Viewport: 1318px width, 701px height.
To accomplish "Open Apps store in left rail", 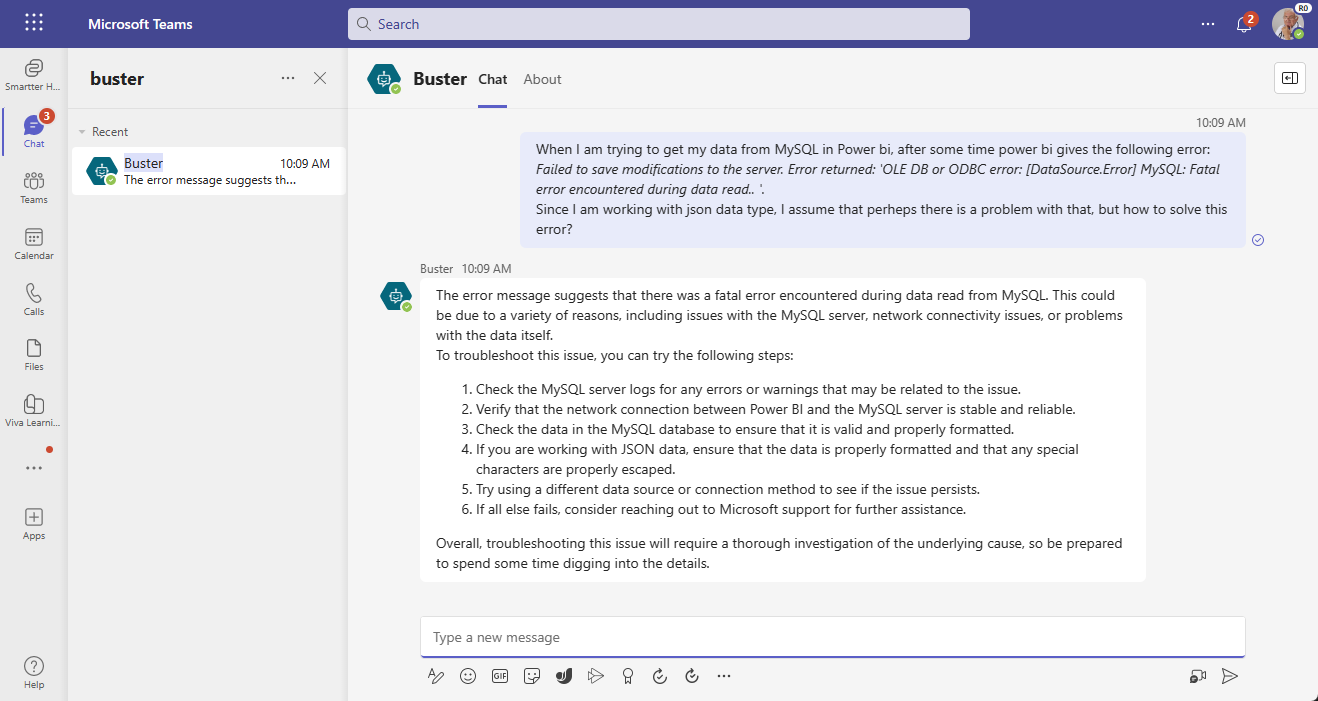I will pos(33,523).
